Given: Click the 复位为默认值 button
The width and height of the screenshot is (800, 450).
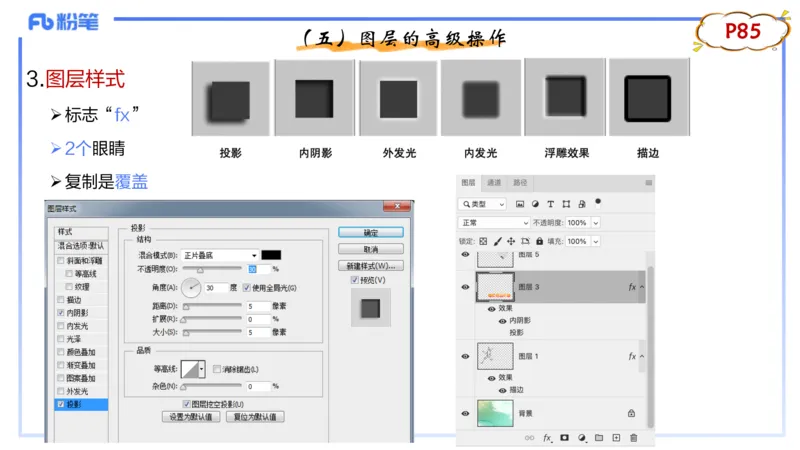Looking at the screenshot, I should pos(255,417).
